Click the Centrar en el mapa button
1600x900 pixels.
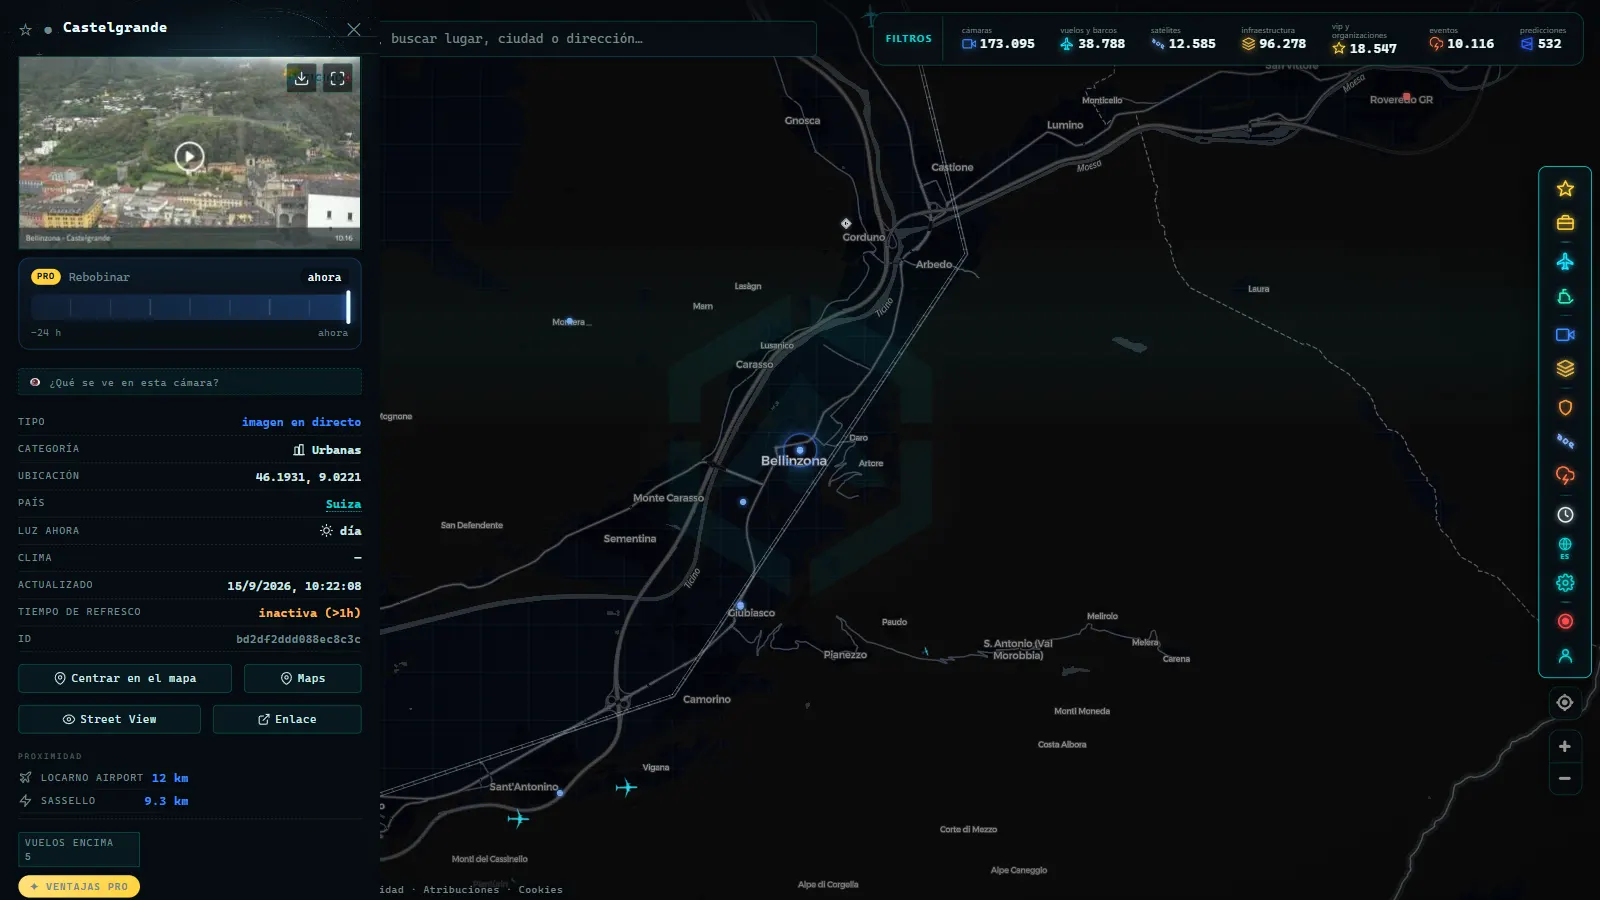click(125, 678)
